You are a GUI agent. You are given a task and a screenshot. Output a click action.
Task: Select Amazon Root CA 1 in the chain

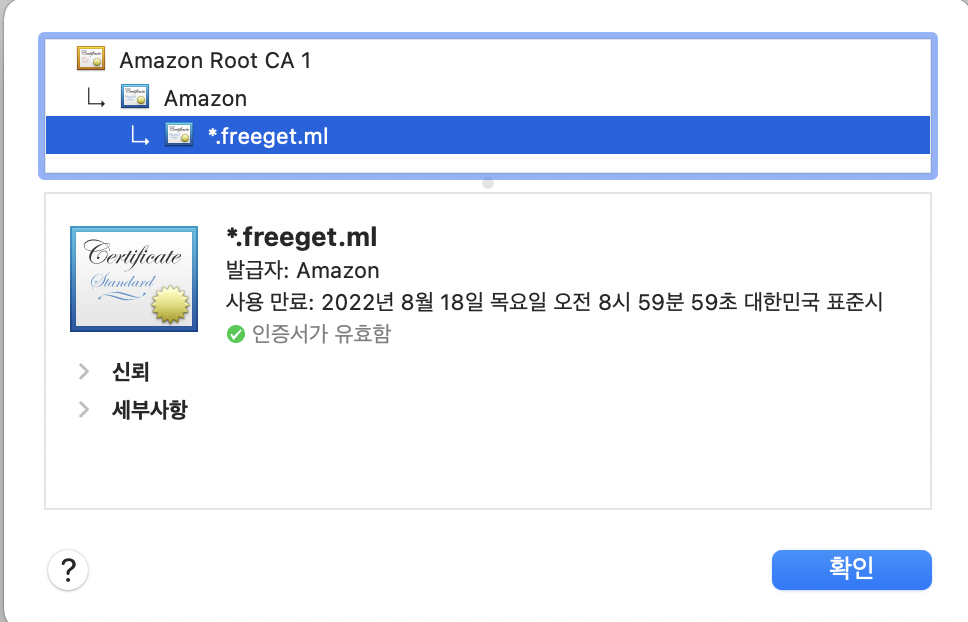tap(215, 60)
